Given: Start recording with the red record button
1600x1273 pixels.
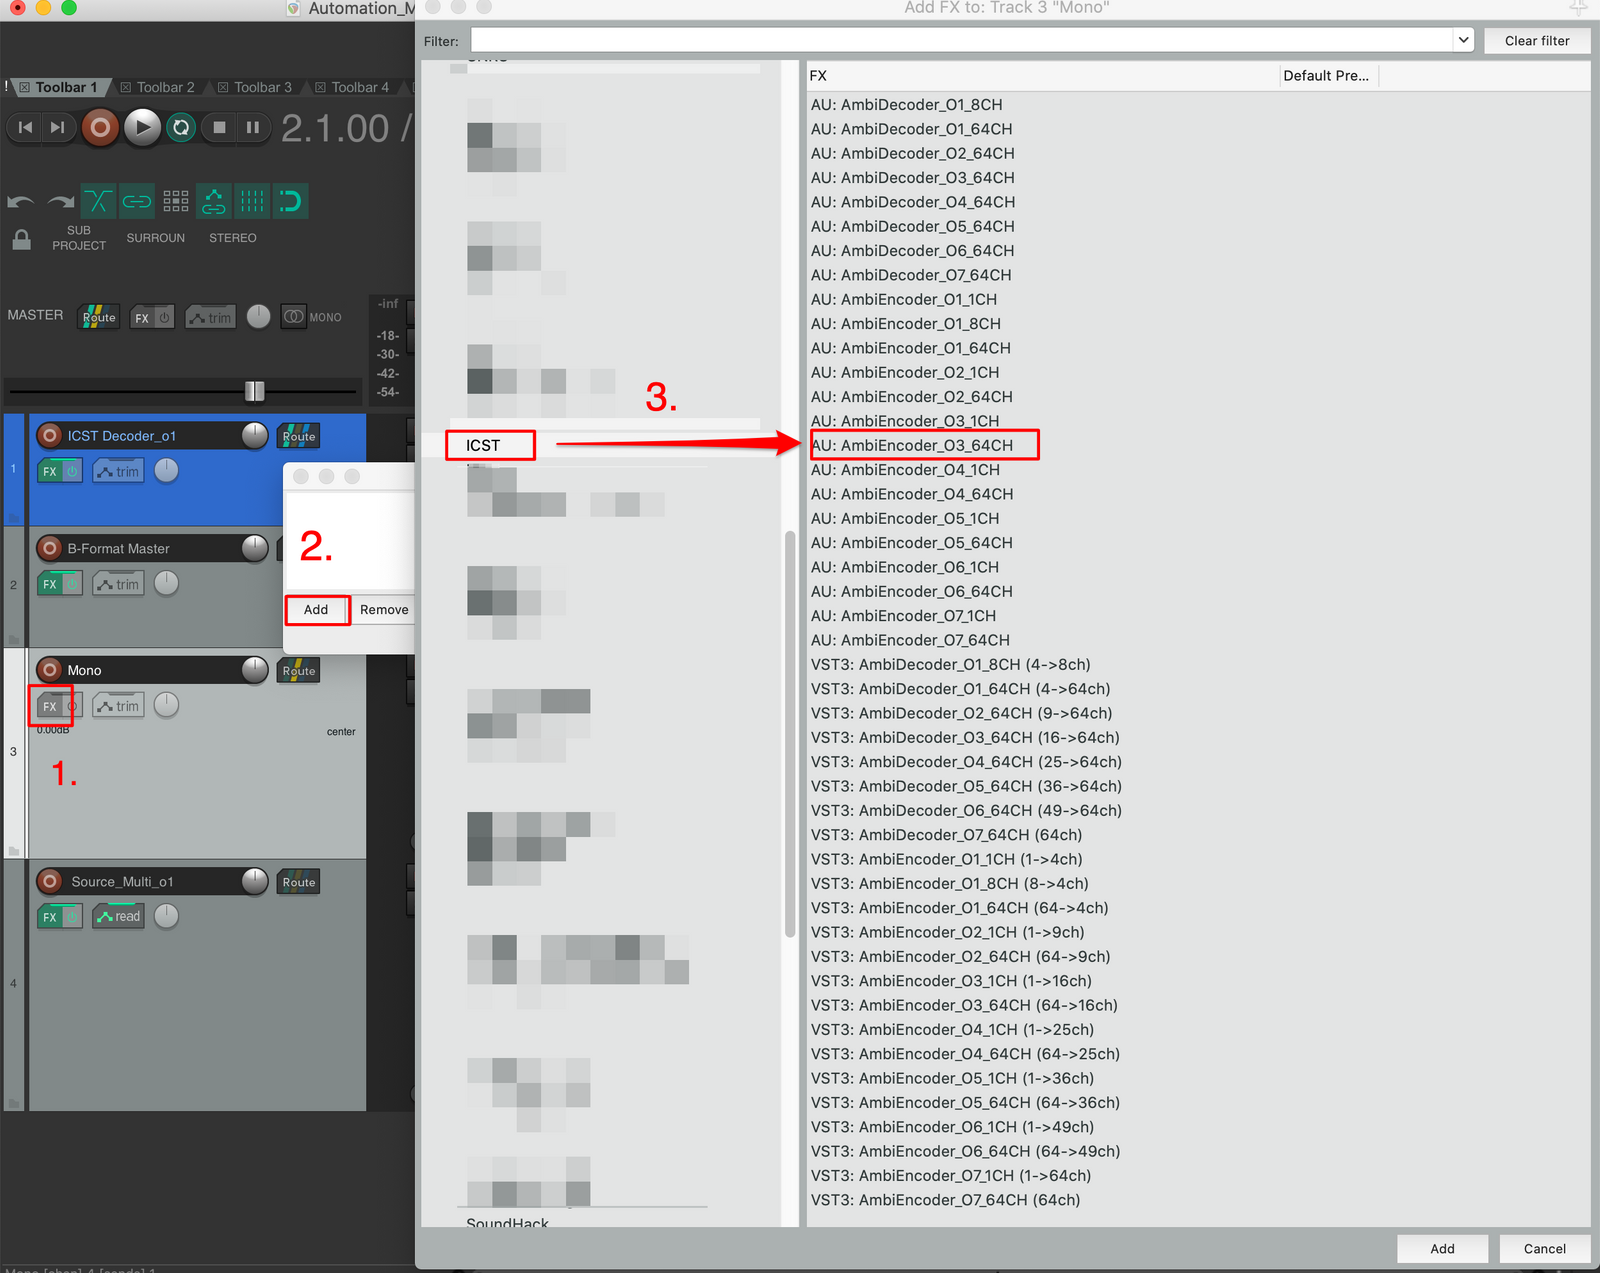Looking at the screenshot, I should pos(100,127).
